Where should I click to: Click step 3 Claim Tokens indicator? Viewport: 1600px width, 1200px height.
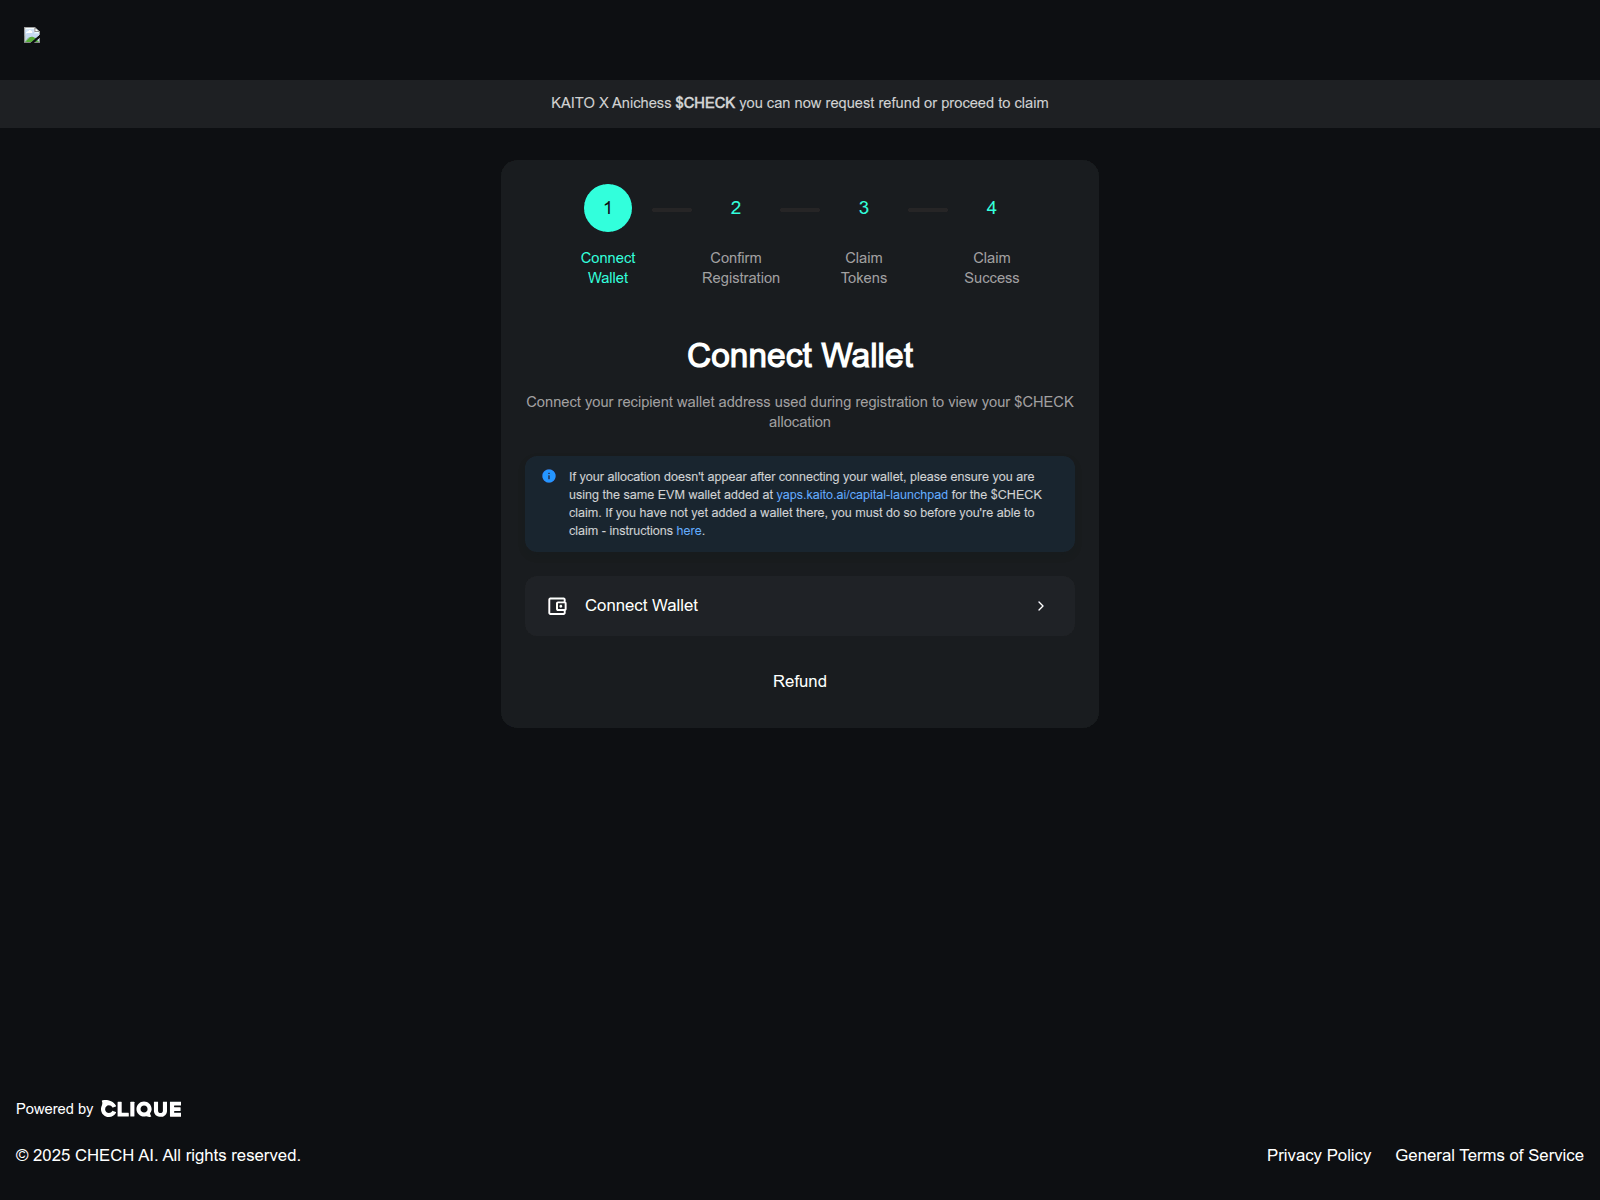(863, 208)
